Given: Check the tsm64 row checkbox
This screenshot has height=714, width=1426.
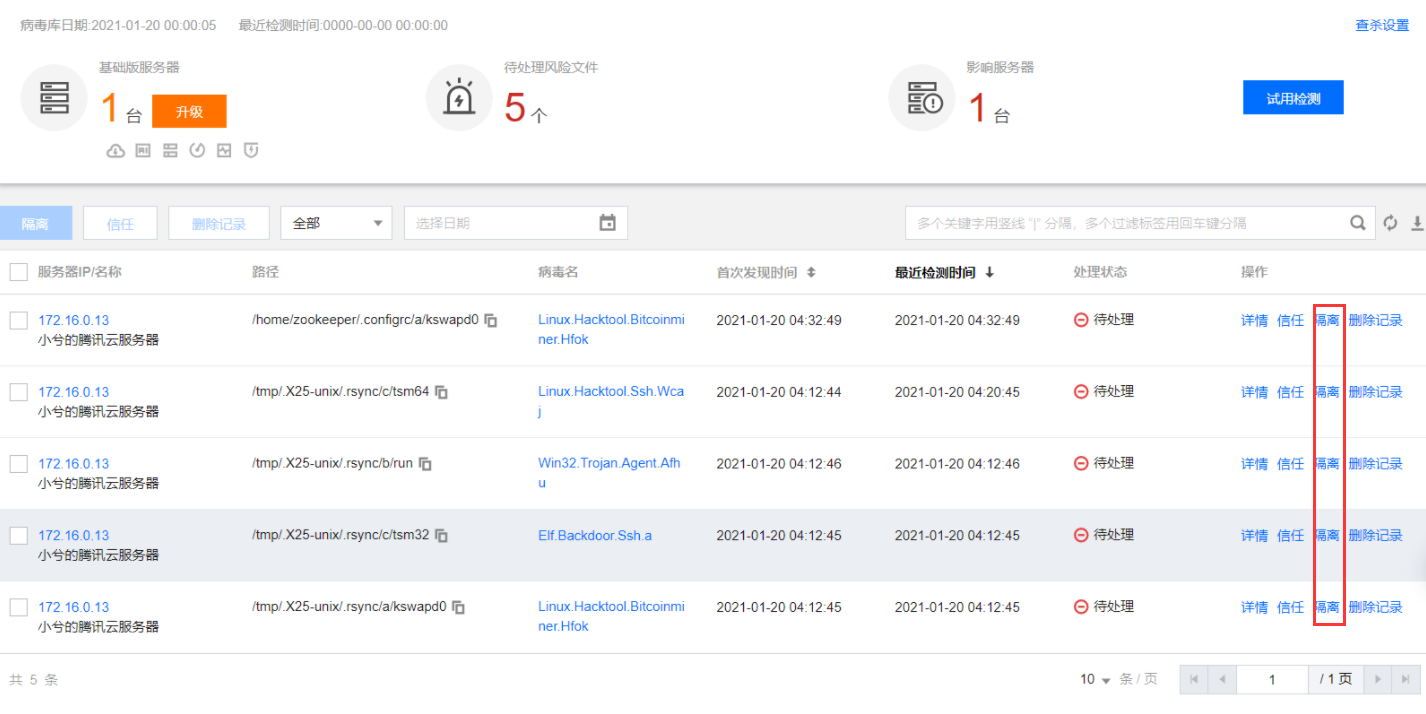Looking at the screenshot, I should (x=18, y=392).
